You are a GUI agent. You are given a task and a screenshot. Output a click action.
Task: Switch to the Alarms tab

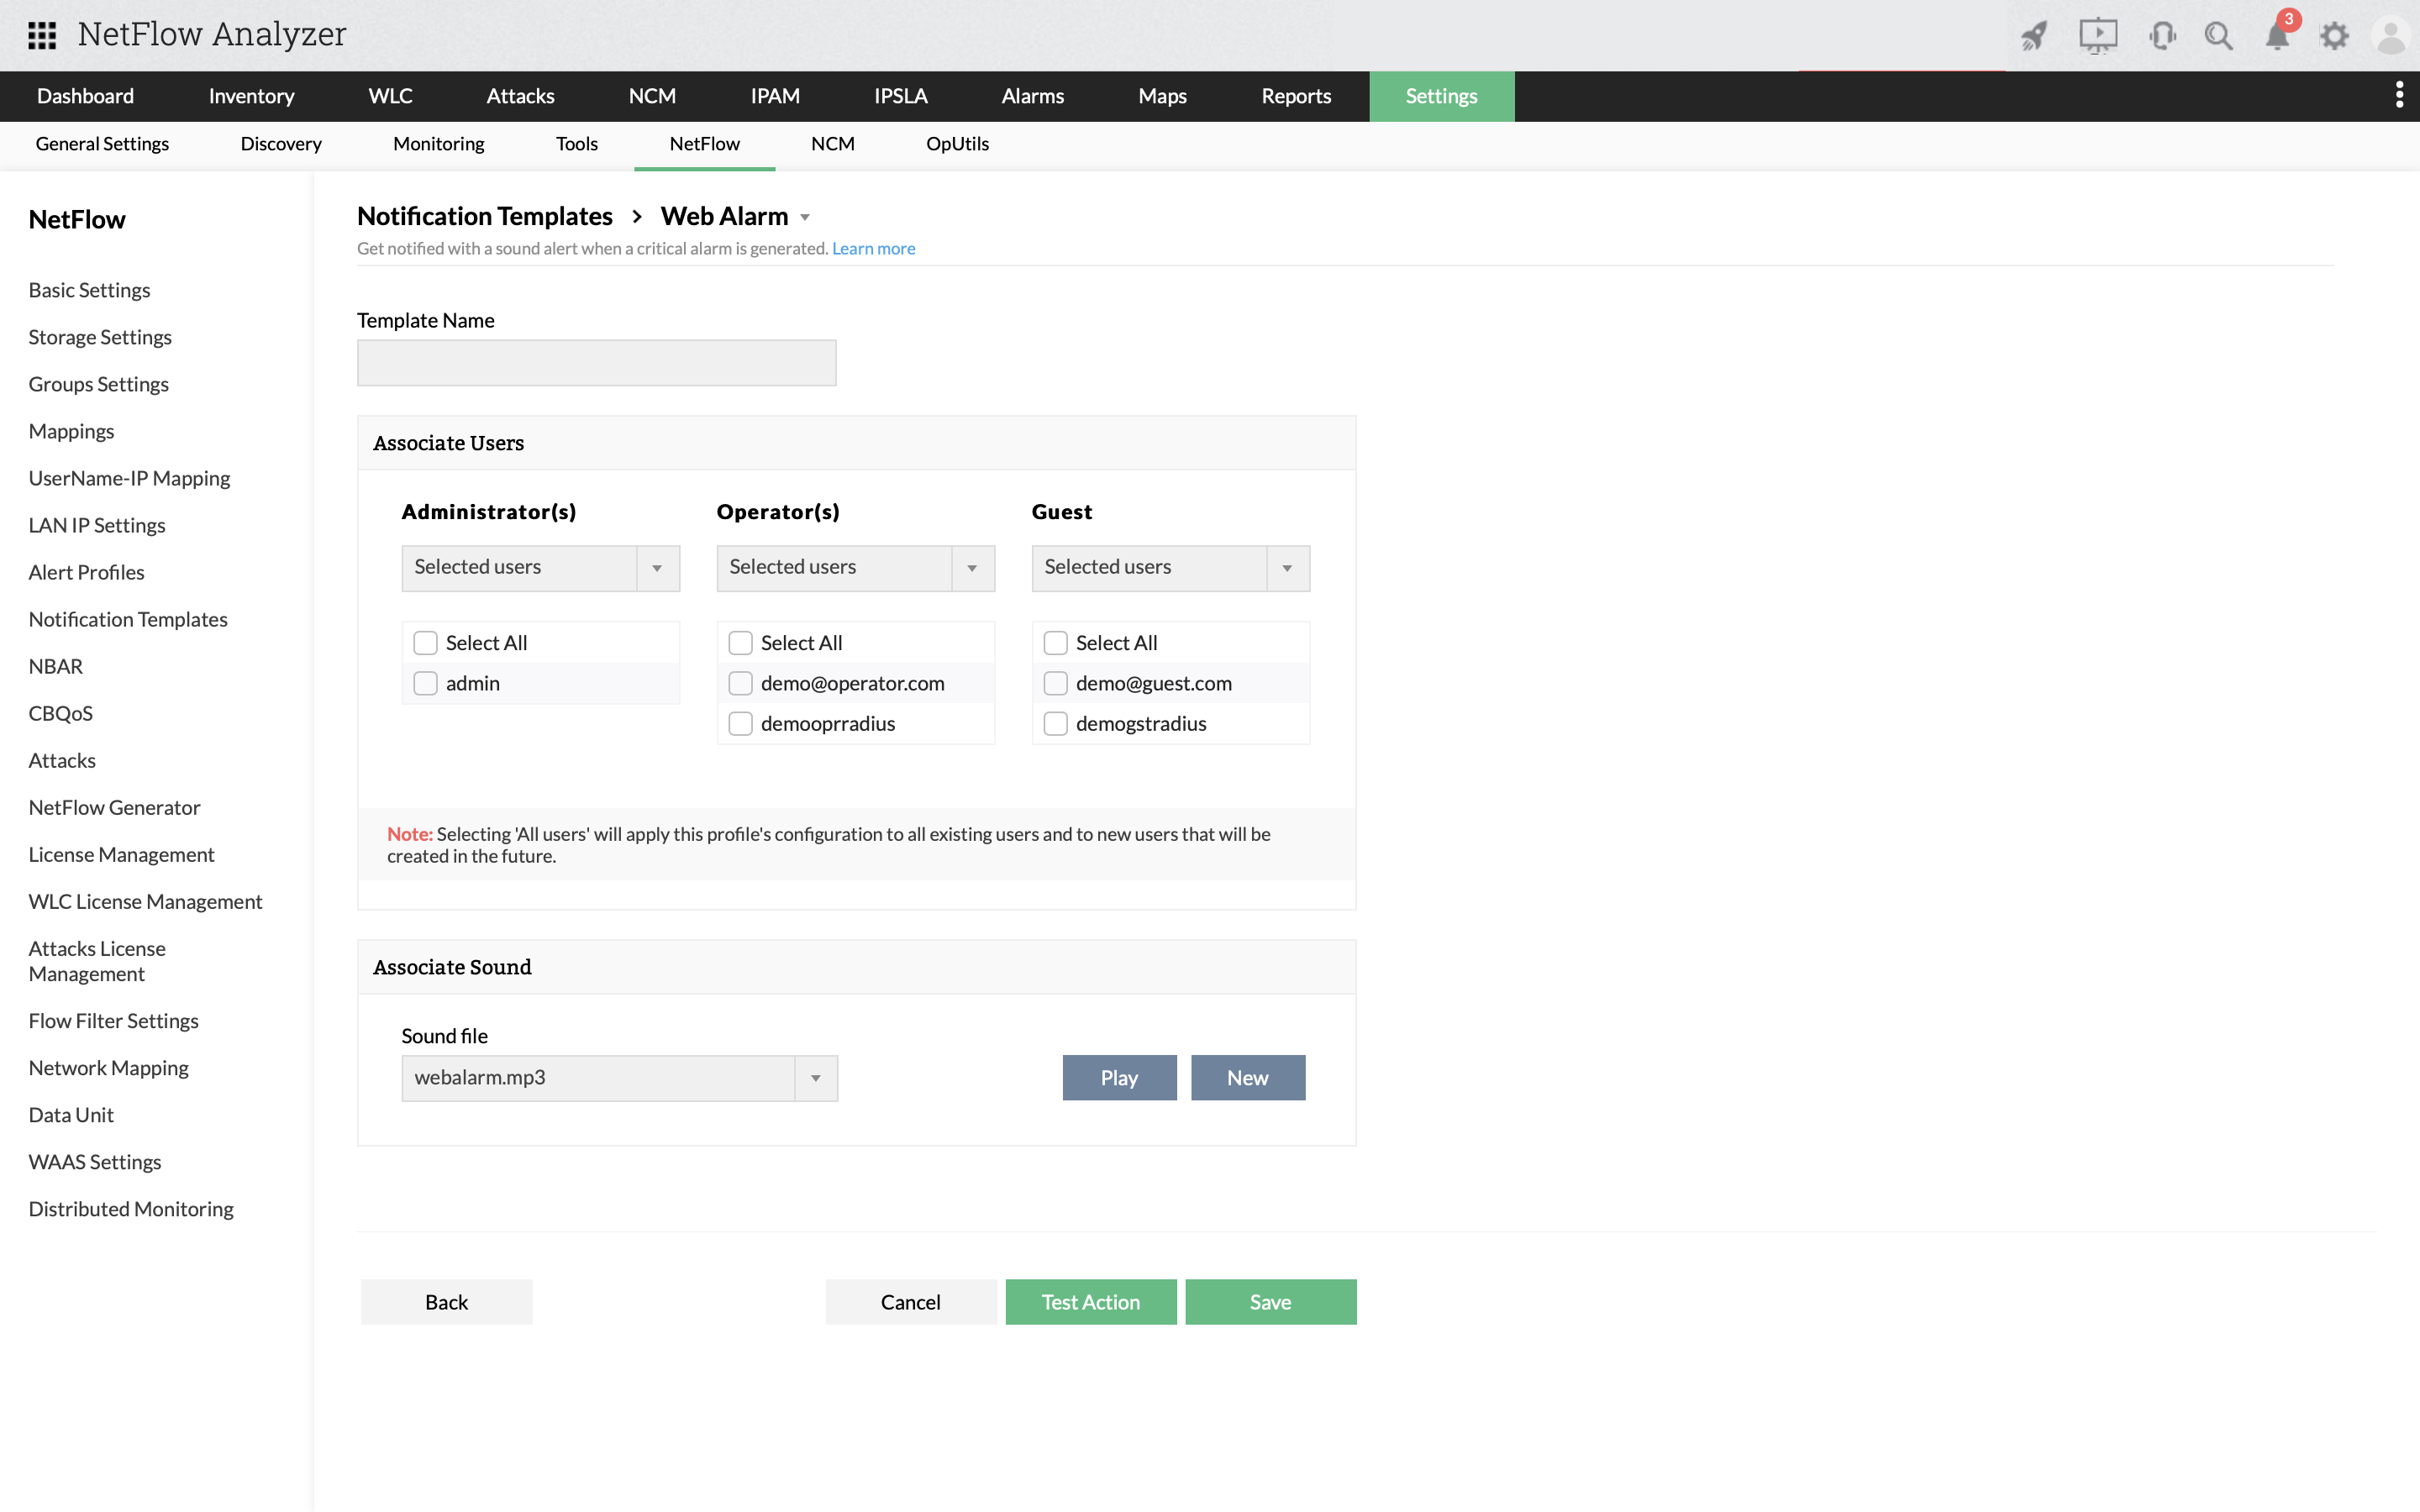click(1032, 96)
